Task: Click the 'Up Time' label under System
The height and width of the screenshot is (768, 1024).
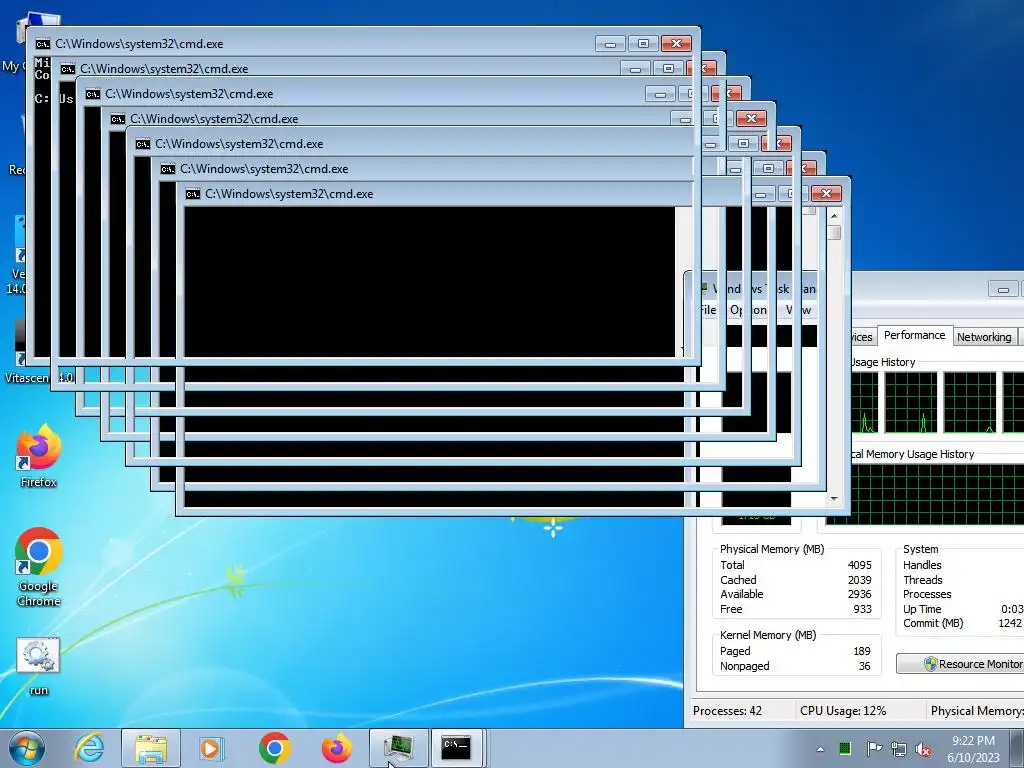Action: pos(922,609)
